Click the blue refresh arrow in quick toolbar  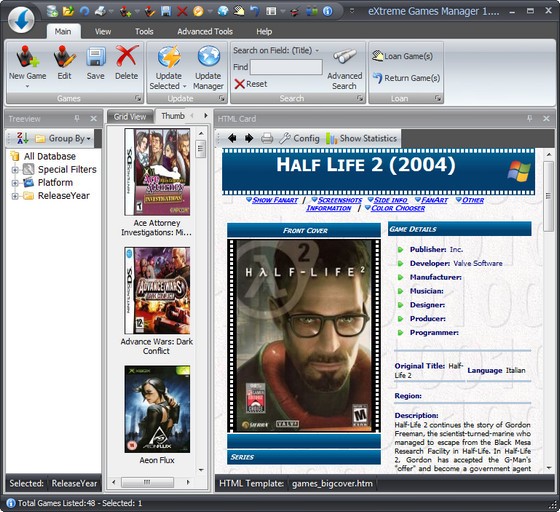(x=84, y=11)
